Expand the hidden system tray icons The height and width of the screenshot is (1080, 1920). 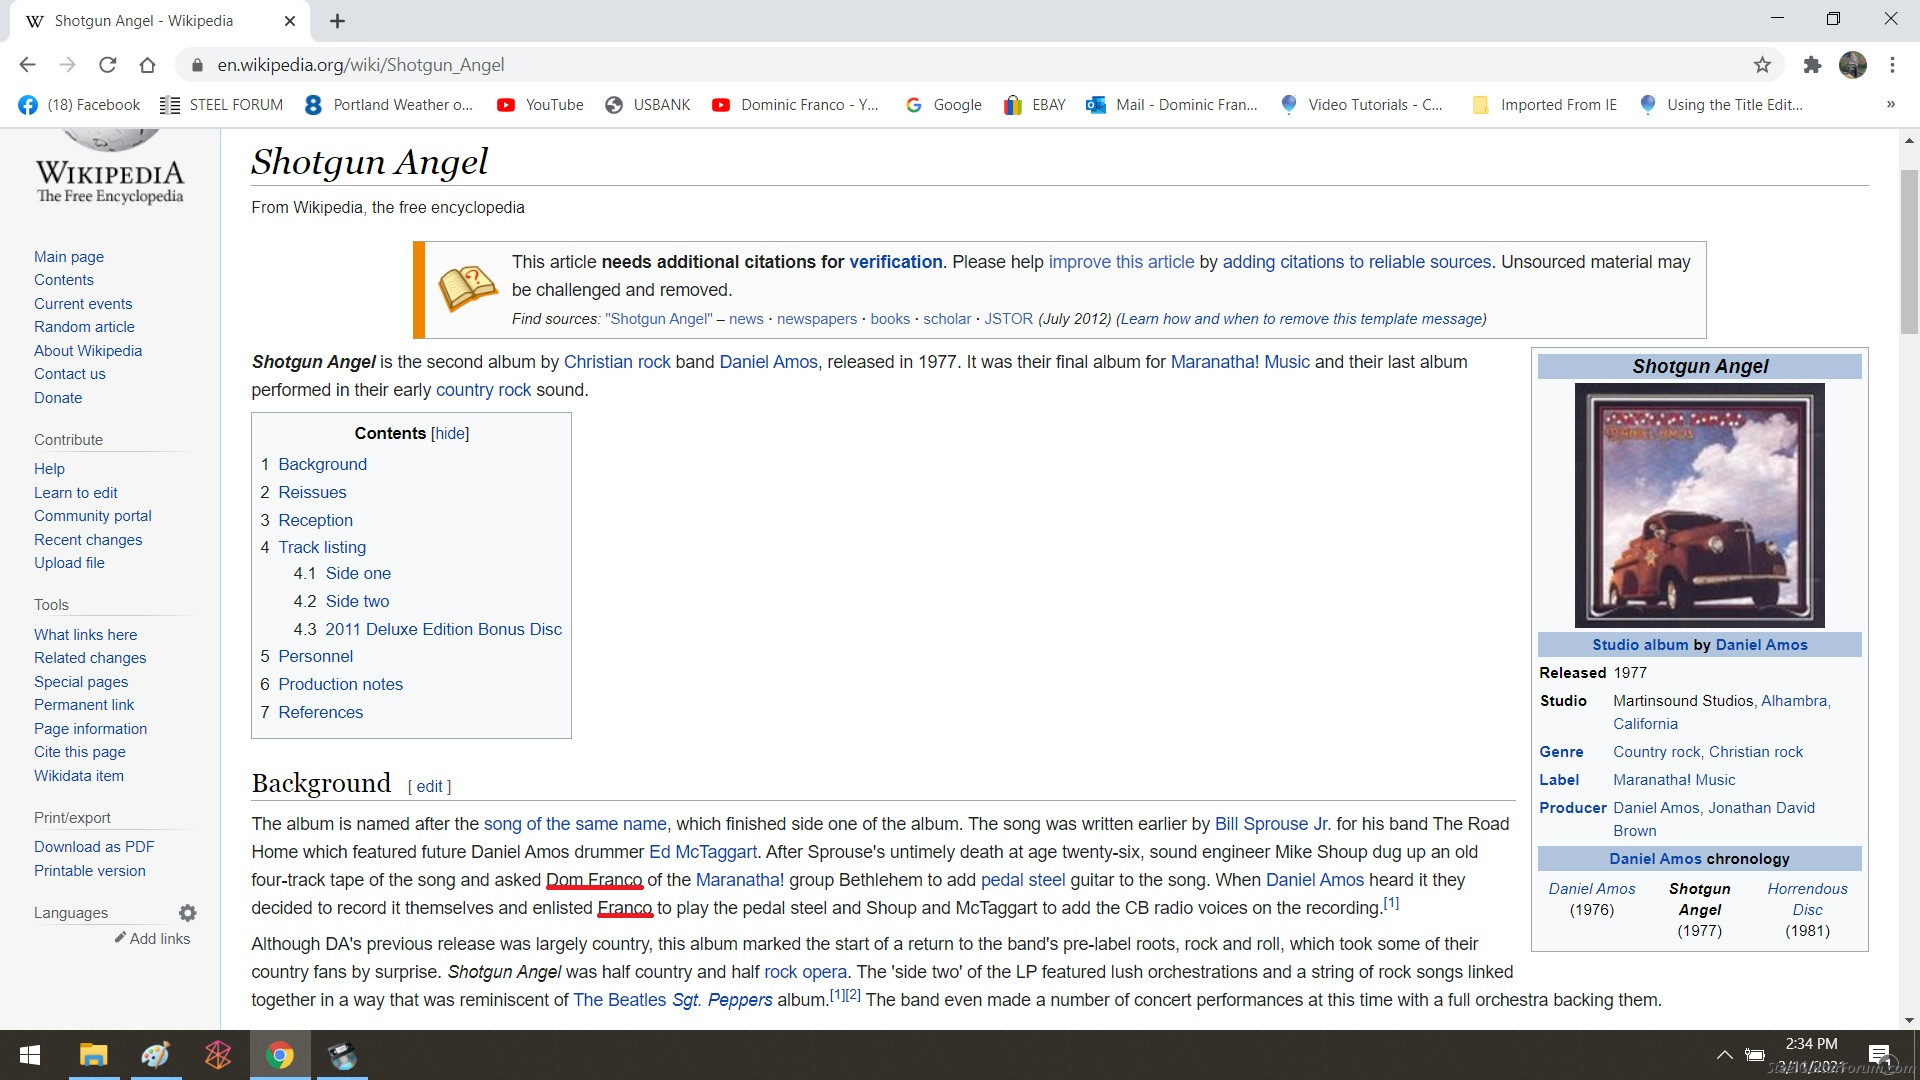coord(1724,1054)
